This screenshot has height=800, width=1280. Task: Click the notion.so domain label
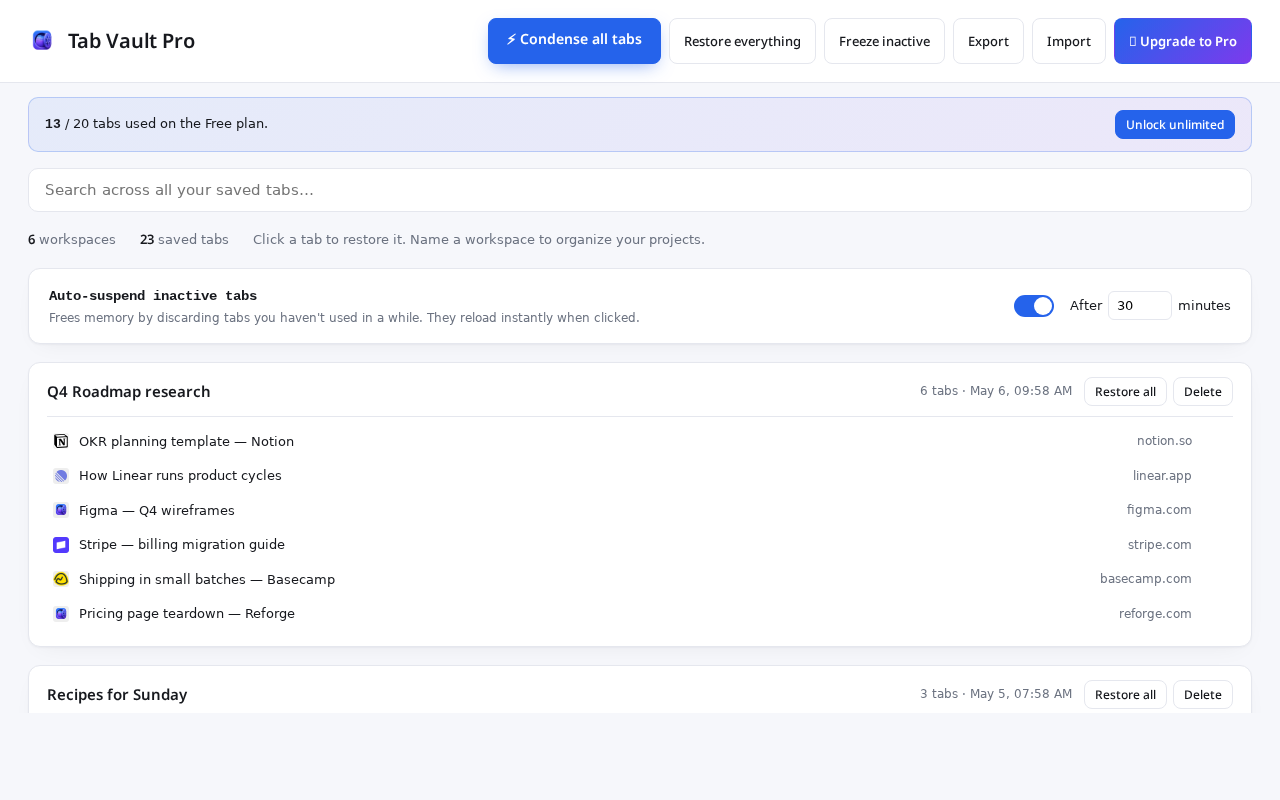click(1164, 441)
